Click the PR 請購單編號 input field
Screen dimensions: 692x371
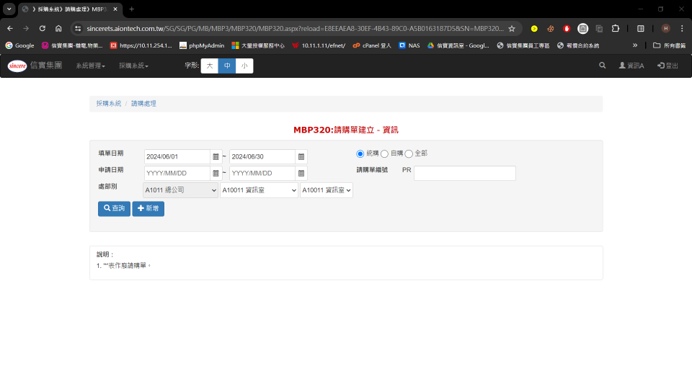point(465,173)
